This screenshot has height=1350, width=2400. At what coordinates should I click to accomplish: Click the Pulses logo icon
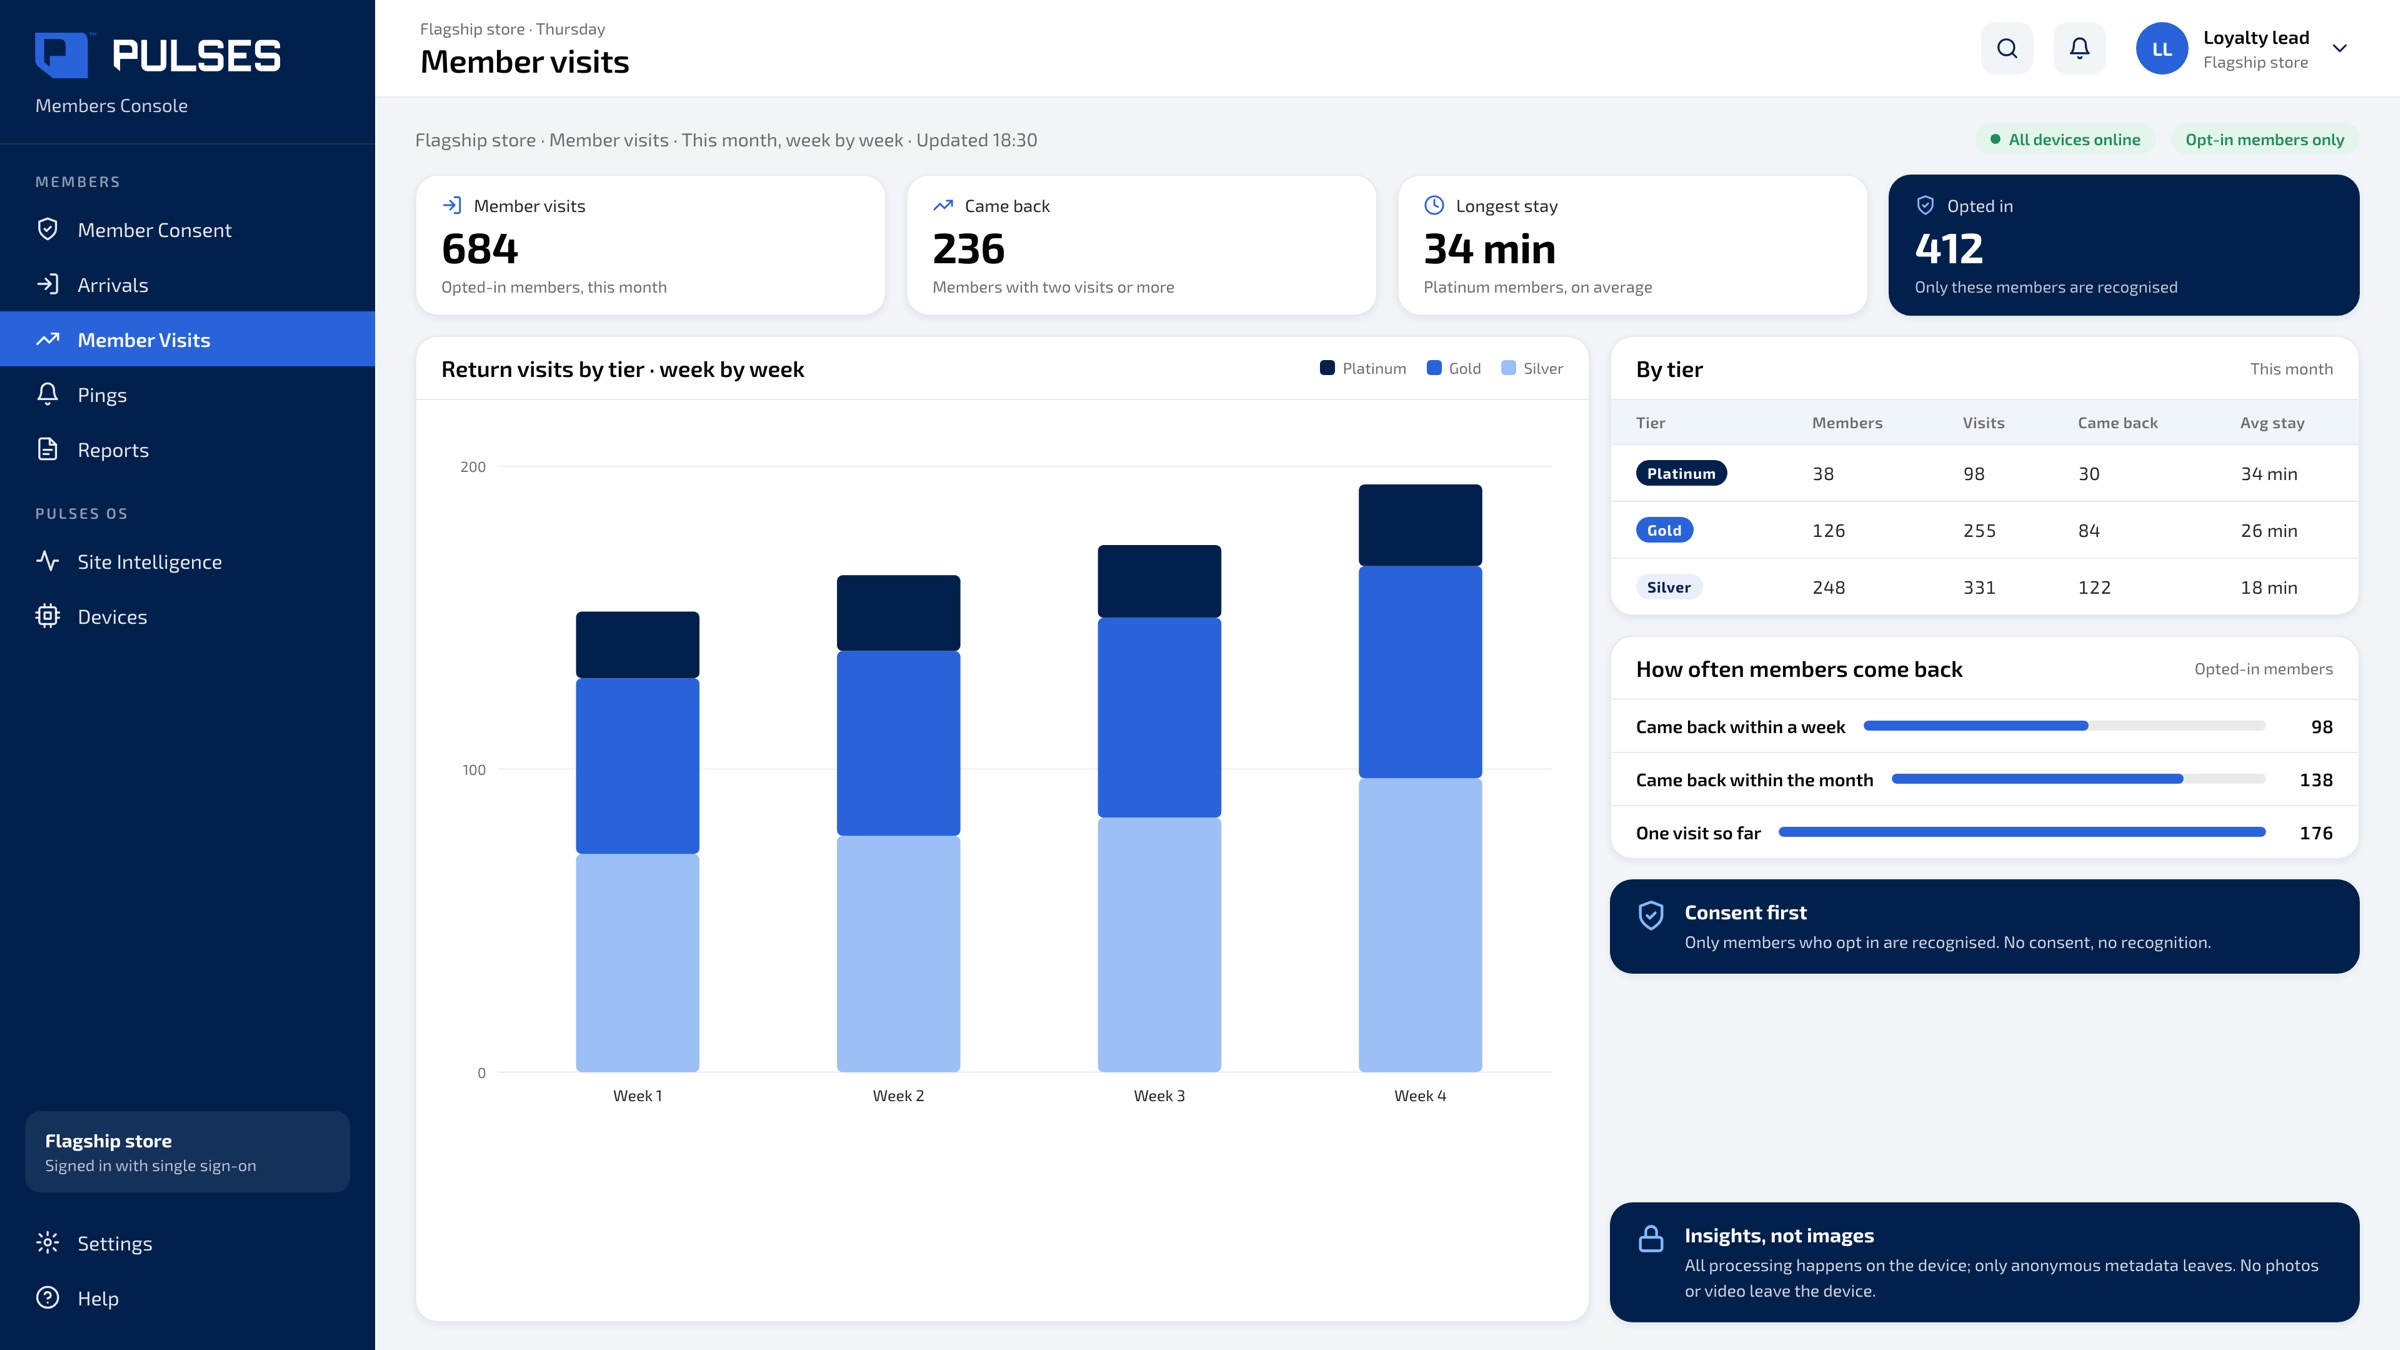click(x=61, y=54)
